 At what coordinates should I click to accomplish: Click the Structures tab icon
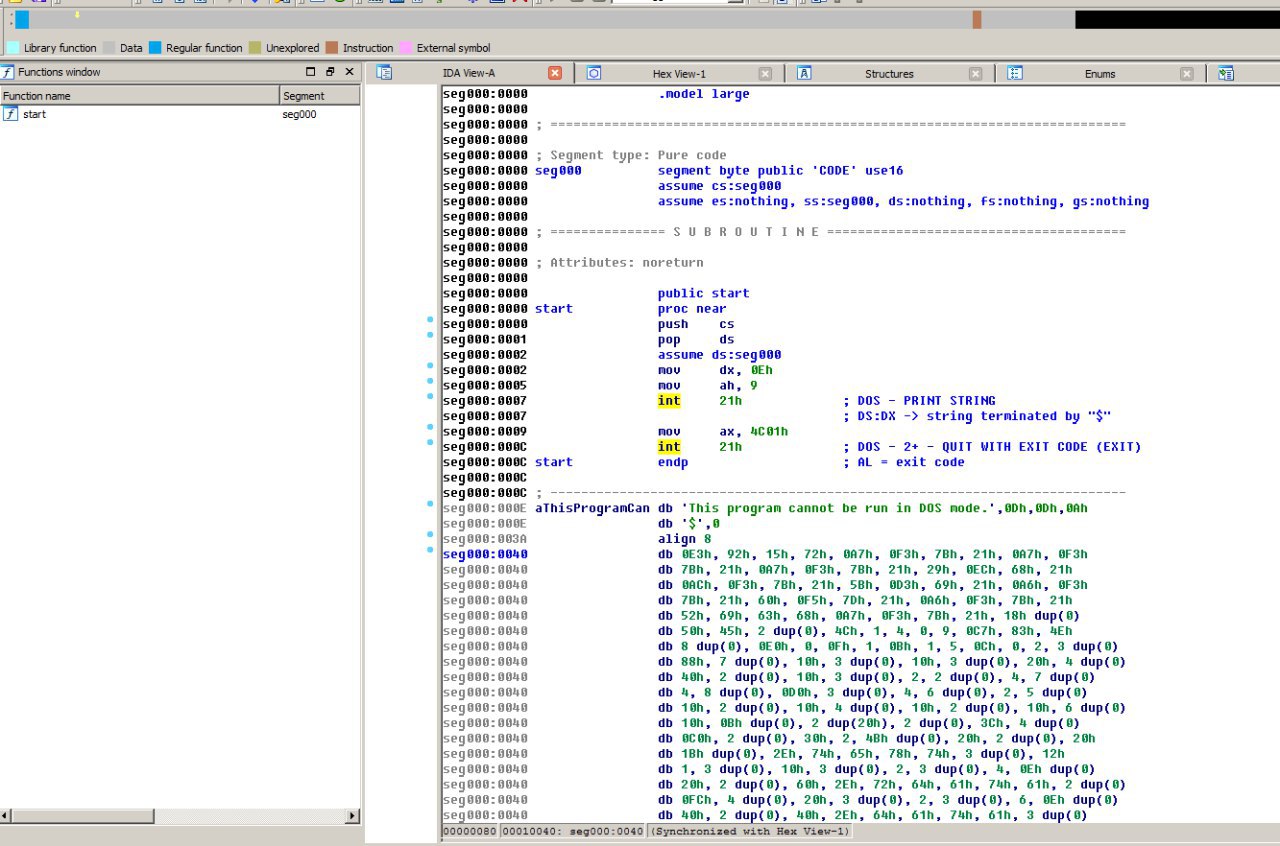(804, 73)
